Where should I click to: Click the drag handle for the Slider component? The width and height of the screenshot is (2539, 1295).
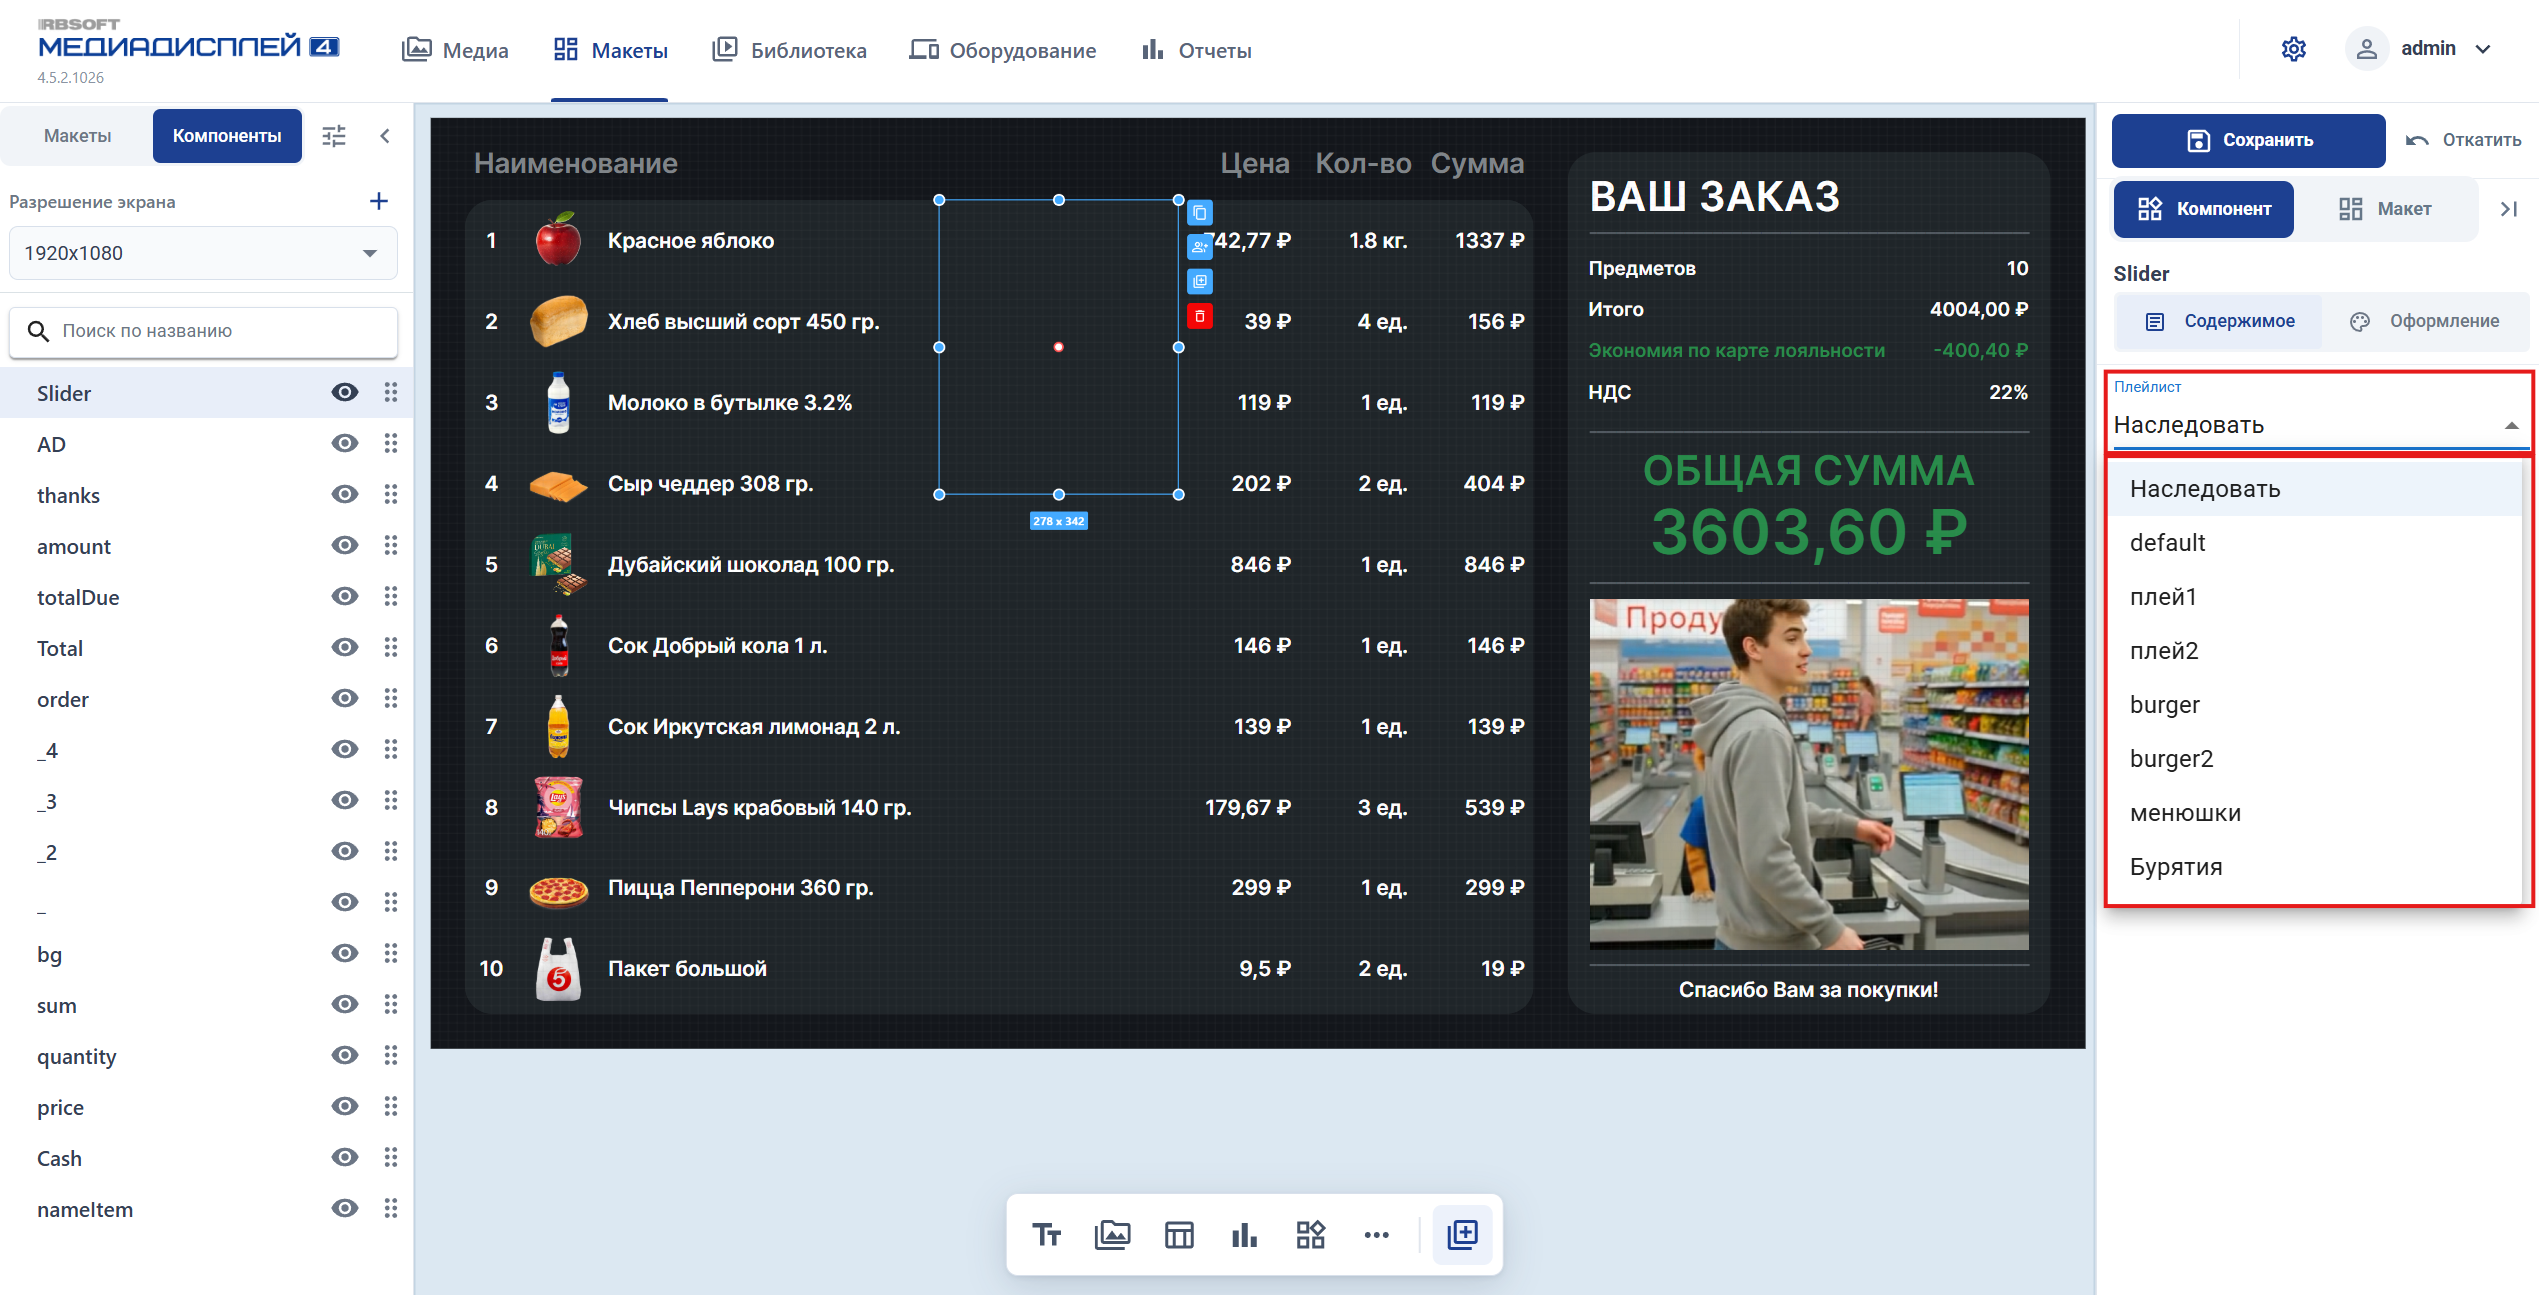coord(391,393)
